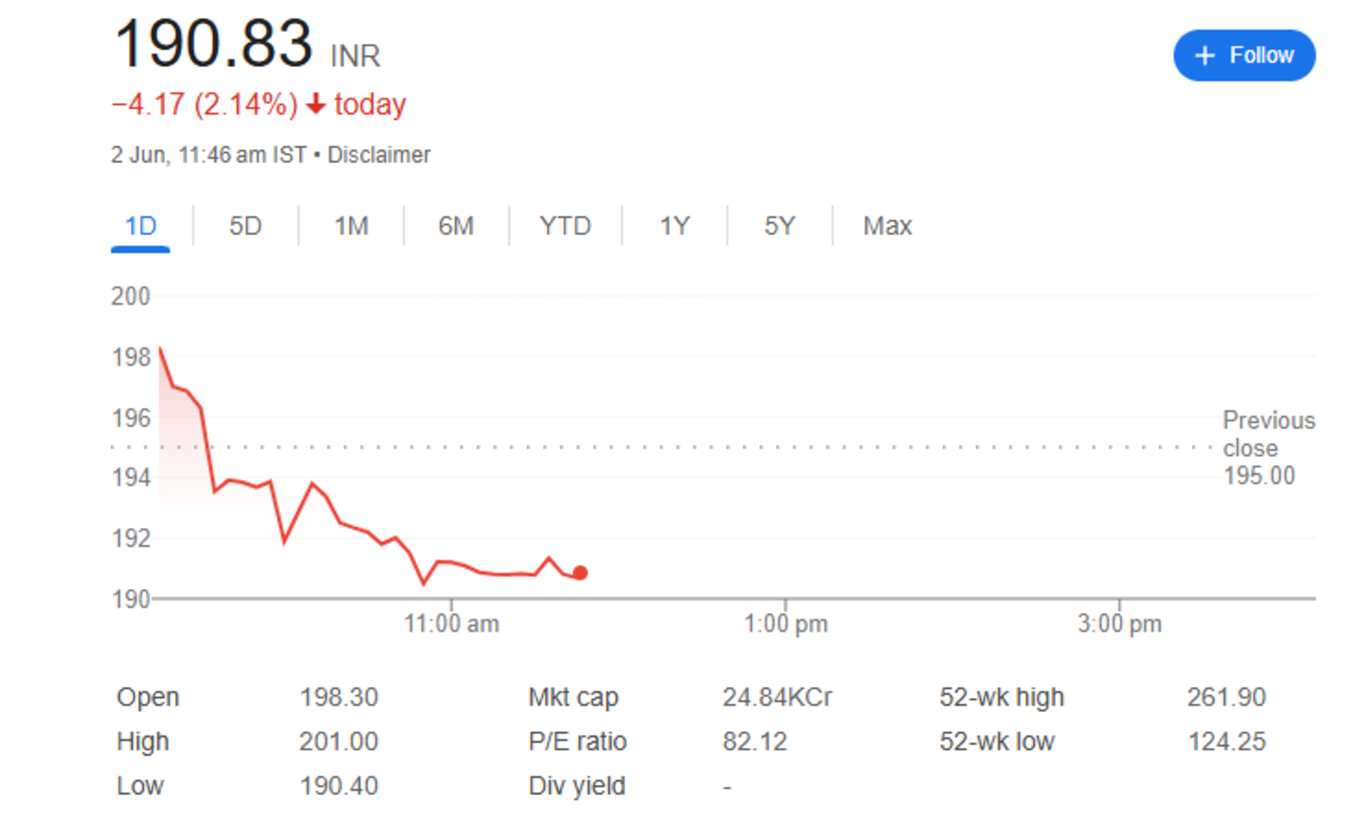1352x824 pixels.
Task: Switch to the 5D chart view
Action: click(x=243, y=226)
